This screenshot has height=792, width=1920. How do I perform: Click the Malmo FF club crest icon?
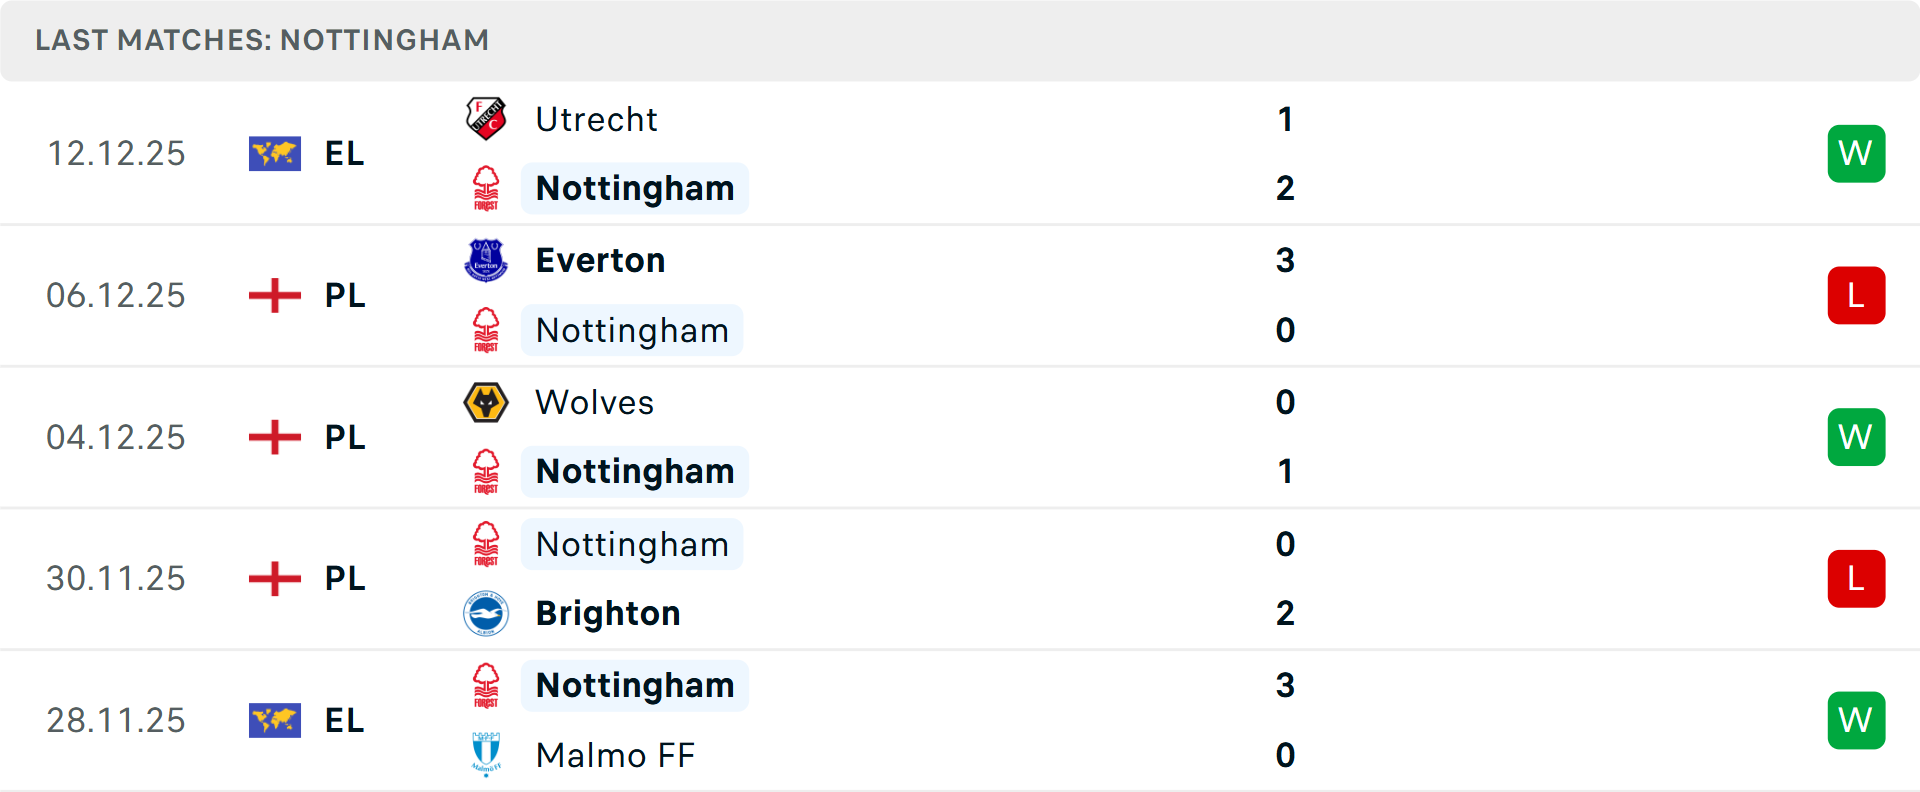click(486, 754)
